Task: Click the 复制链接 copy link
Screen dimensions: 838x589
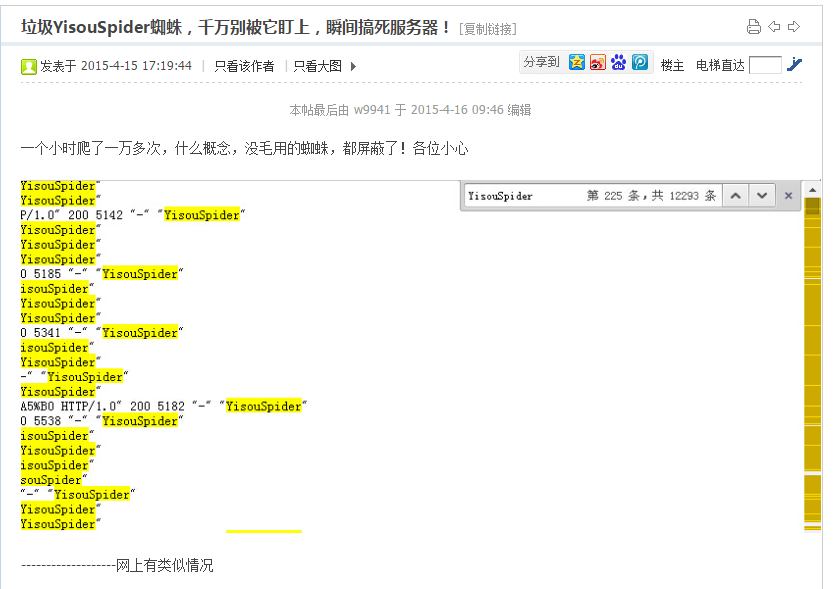Action: tap(488, 29)
